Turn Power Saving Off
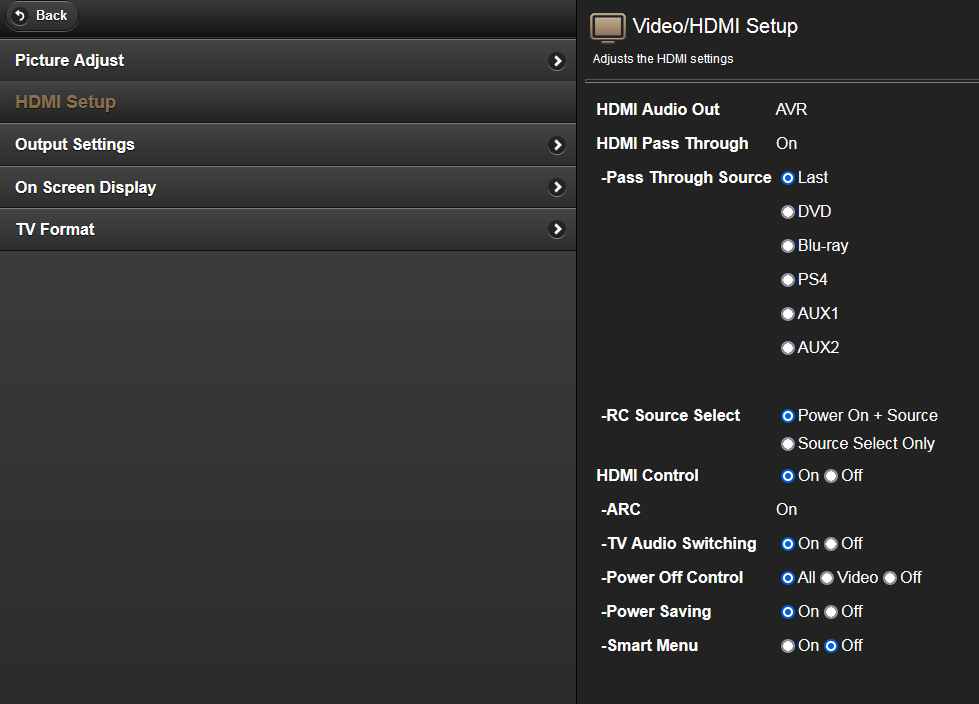The width and height of the screenshot is (979, 704). coord(831,612)
